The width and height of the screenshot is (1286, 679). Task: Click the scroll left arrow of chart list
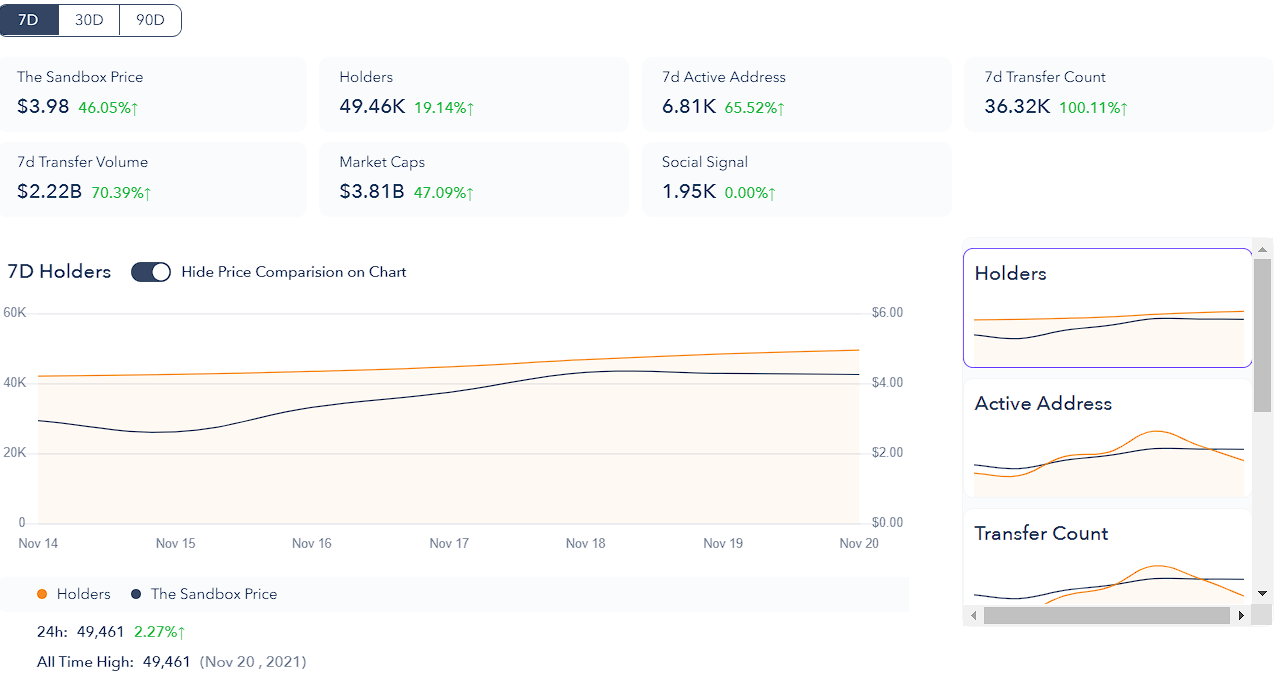(973, 616)
